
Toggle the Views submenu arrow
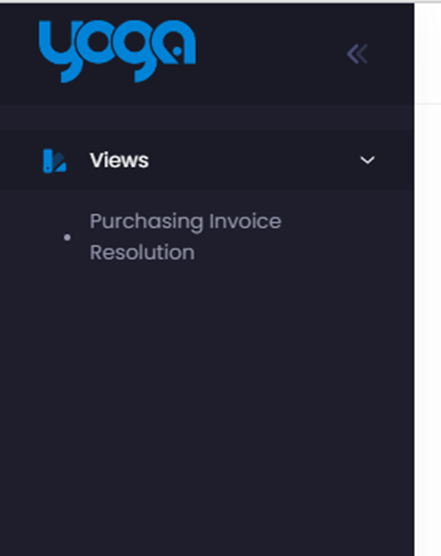(367, 160)
